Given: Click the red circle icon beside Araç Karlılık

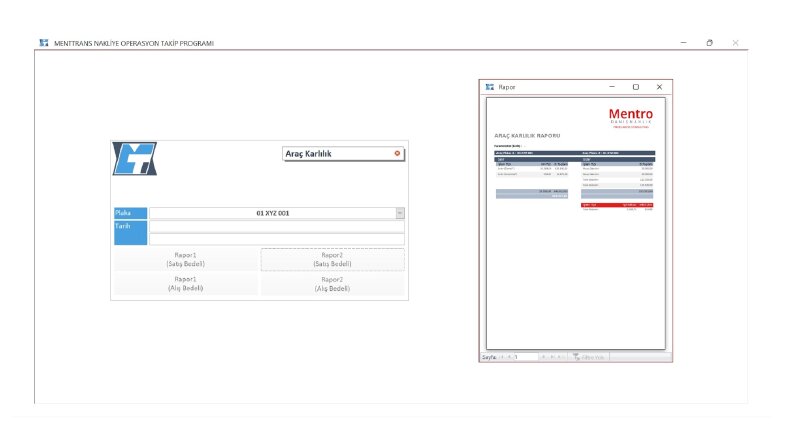Looking at the screenshot, I should tap(397, 153).
